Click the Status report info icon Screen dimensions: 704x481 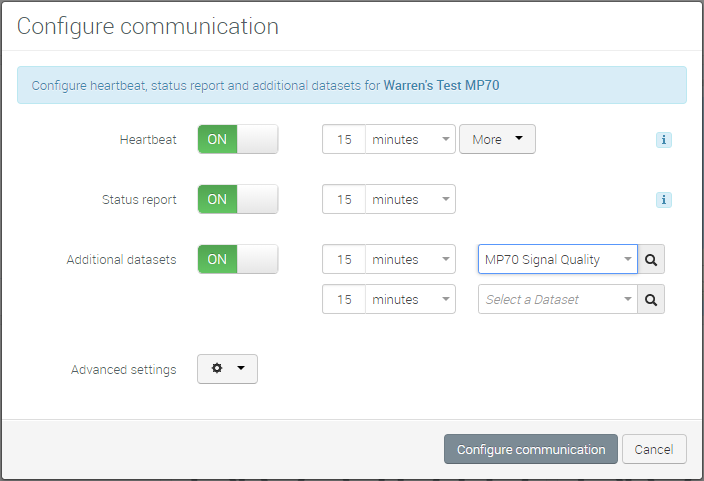663,200
